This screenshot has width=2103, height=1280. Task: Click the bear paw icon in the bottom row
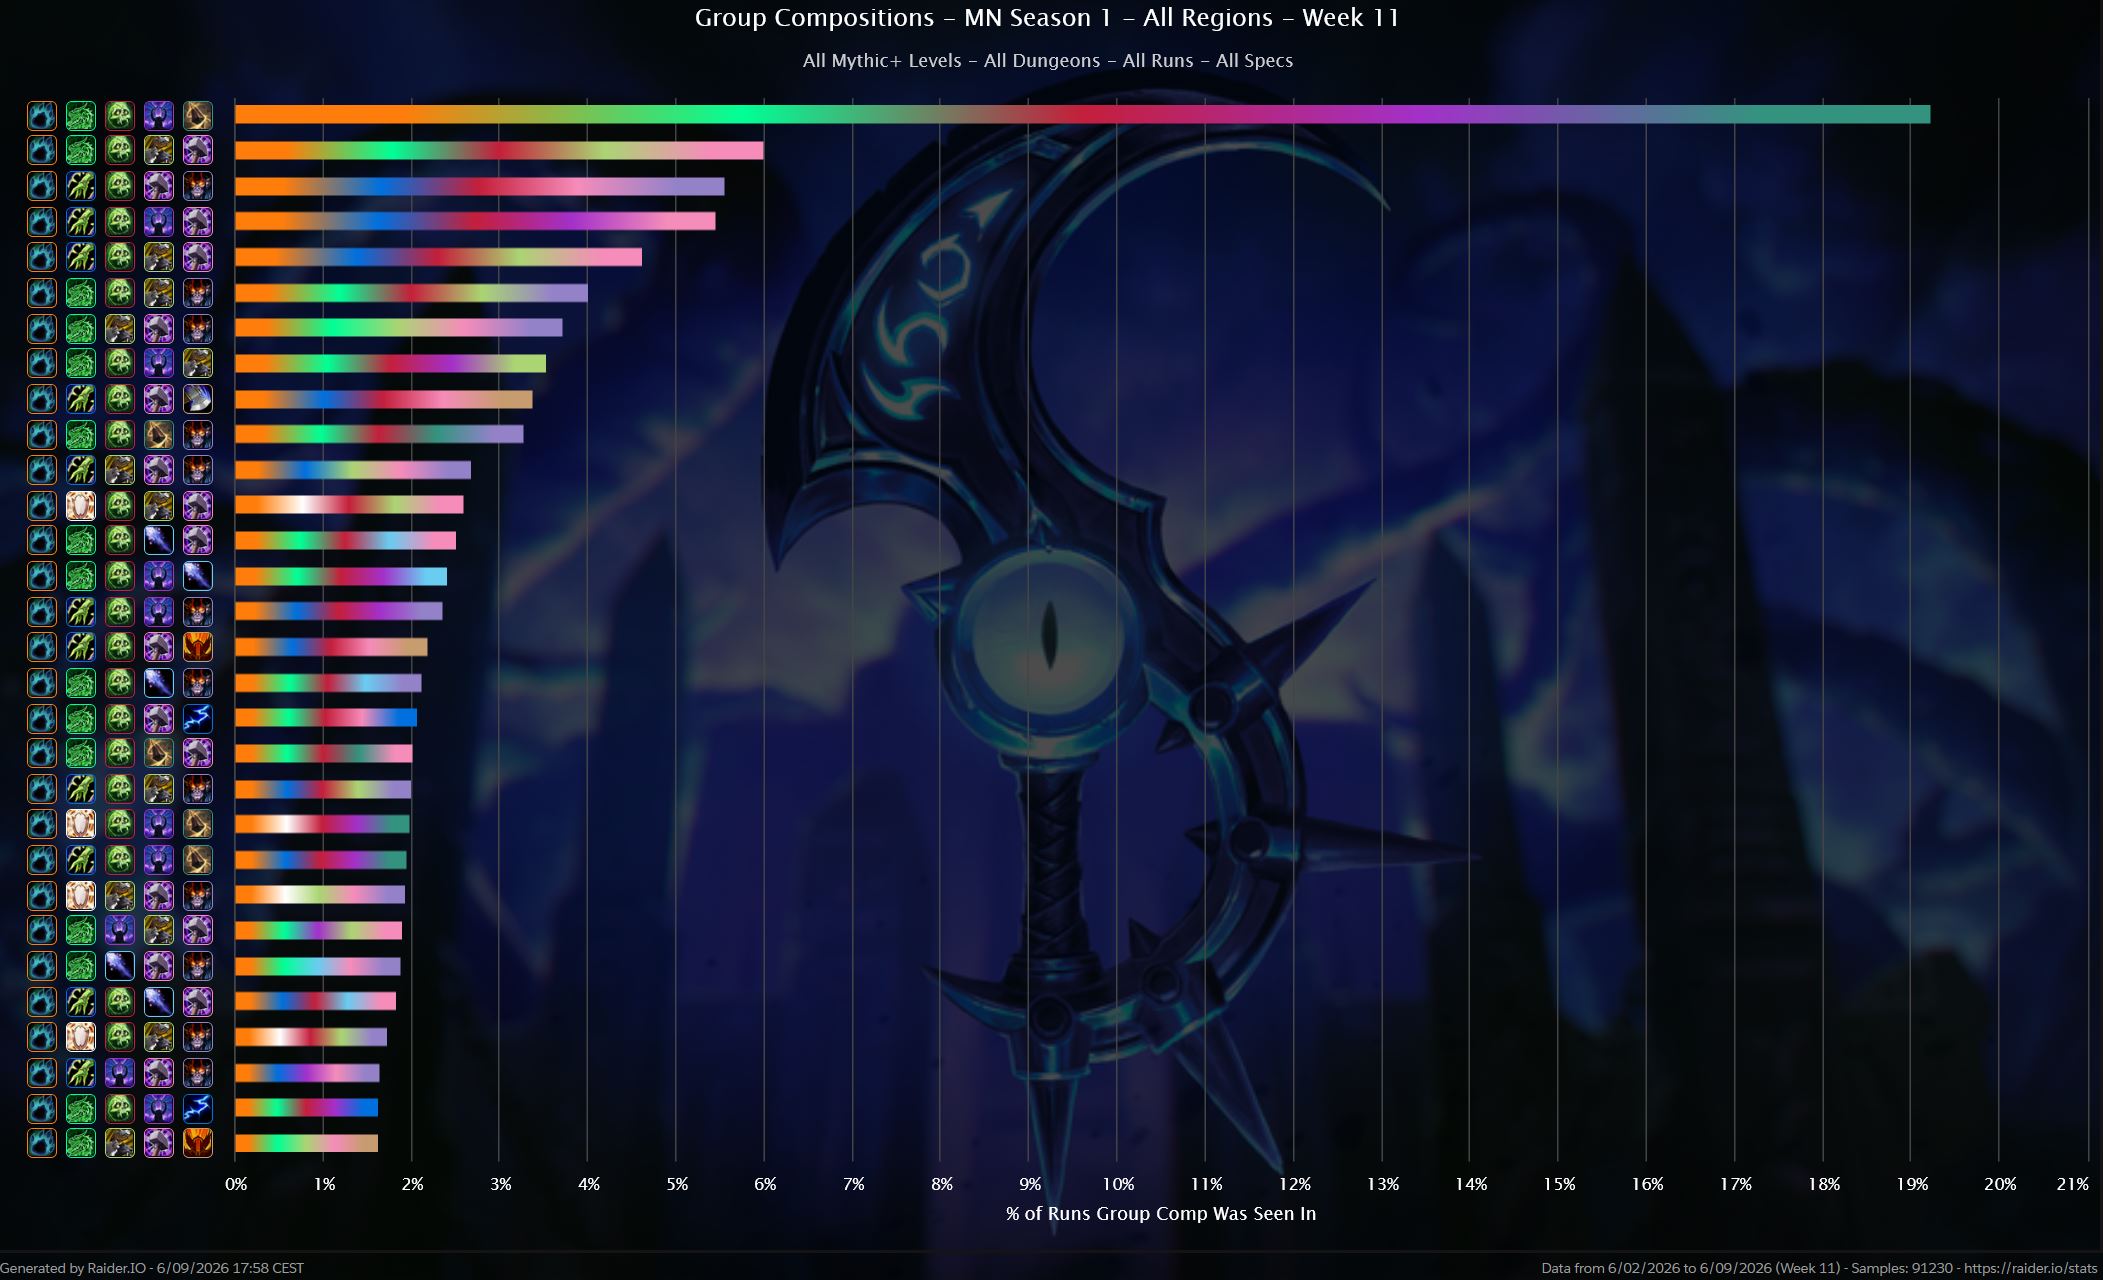point(42,1143)
